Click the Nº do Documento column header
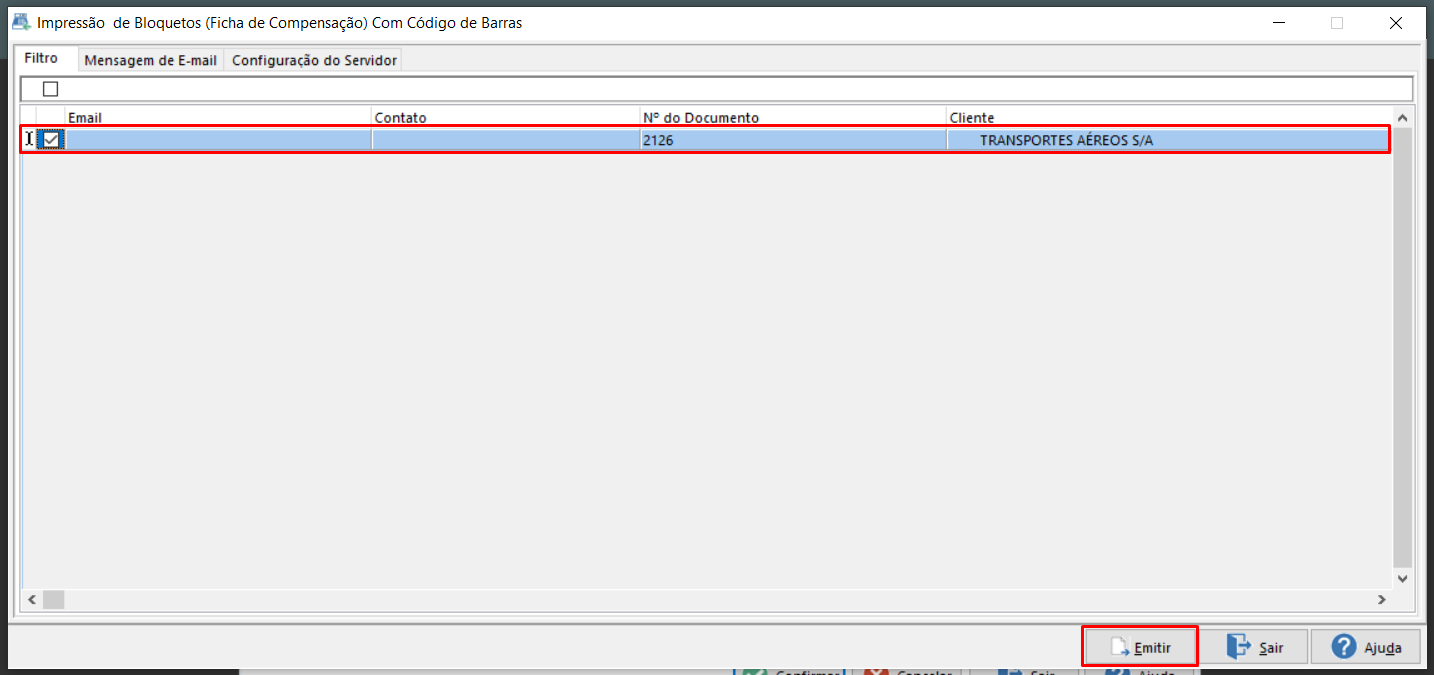The width and height of the screenshot is (1434, 675). pyautogui.click(x=793, y=117)
